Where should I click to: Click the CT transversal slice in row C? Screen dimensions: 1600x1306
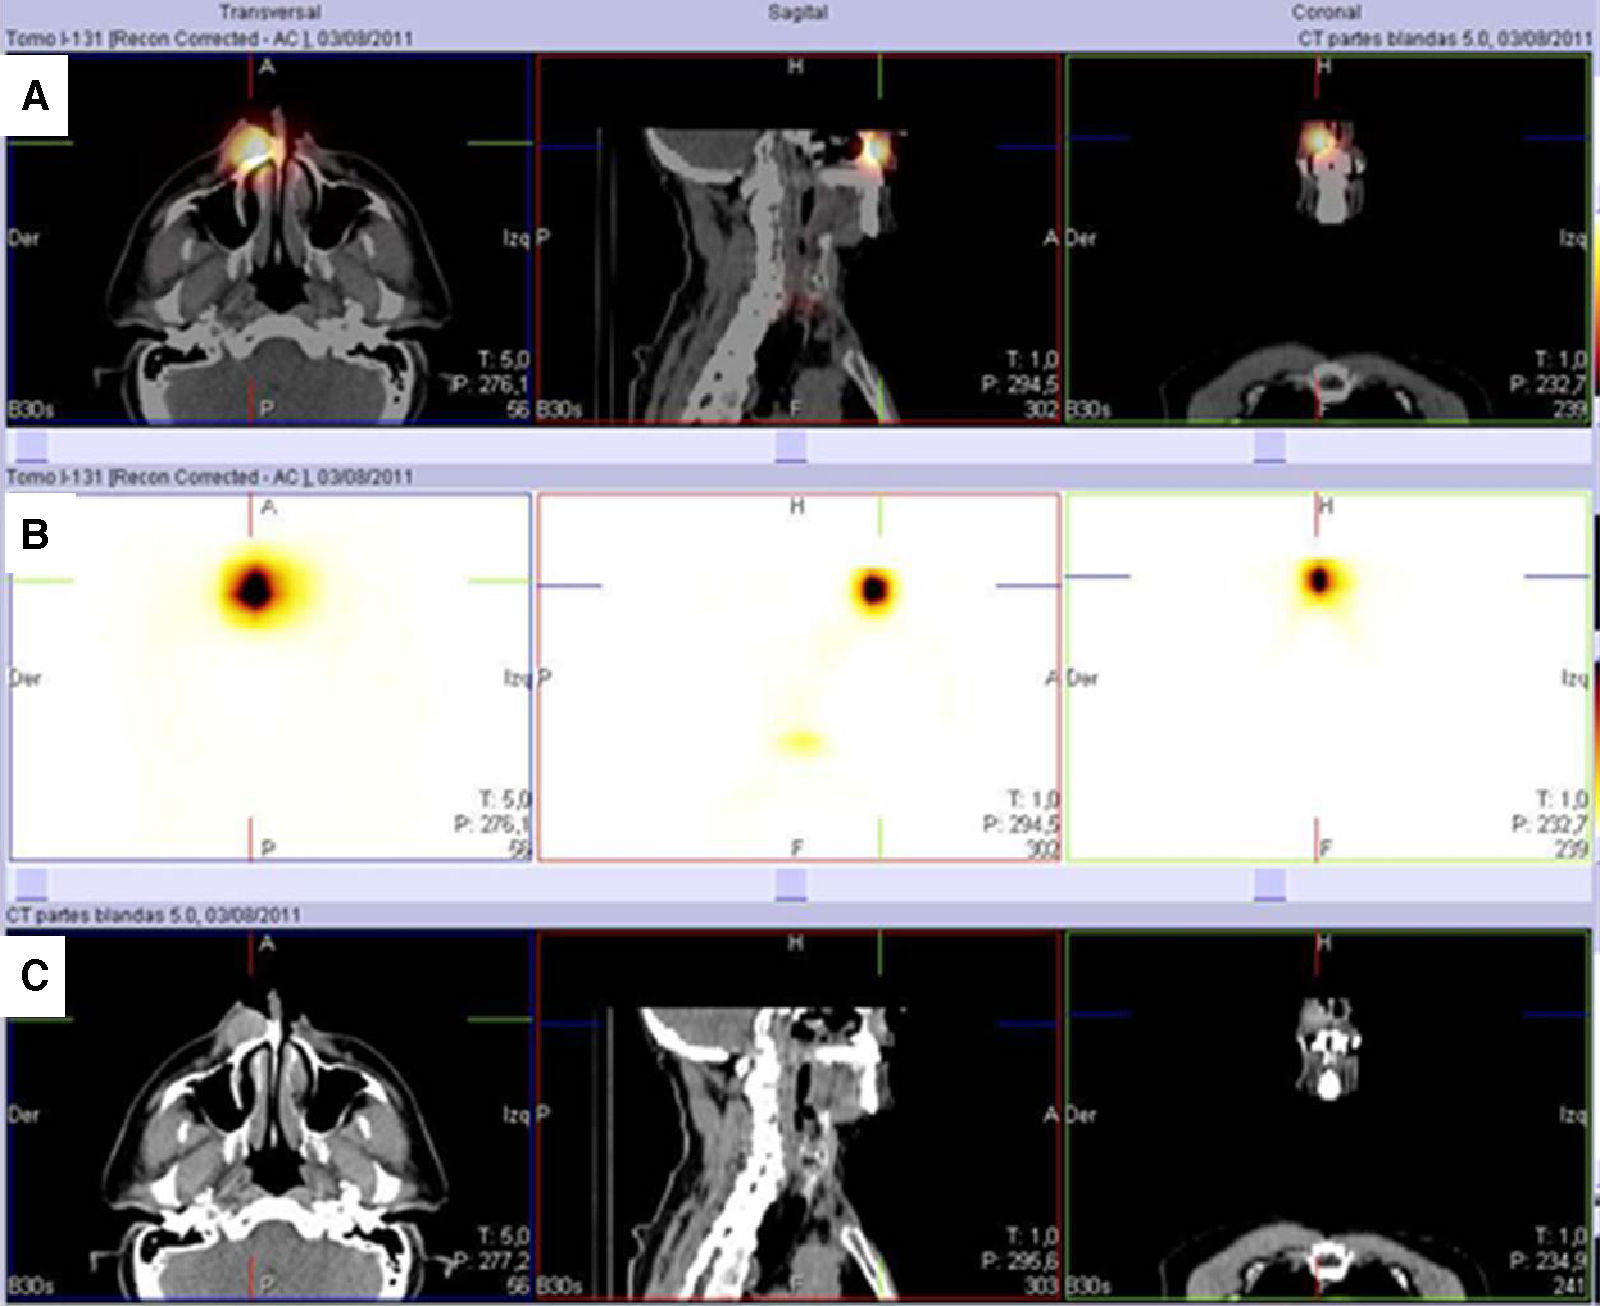click(268, 1114)
